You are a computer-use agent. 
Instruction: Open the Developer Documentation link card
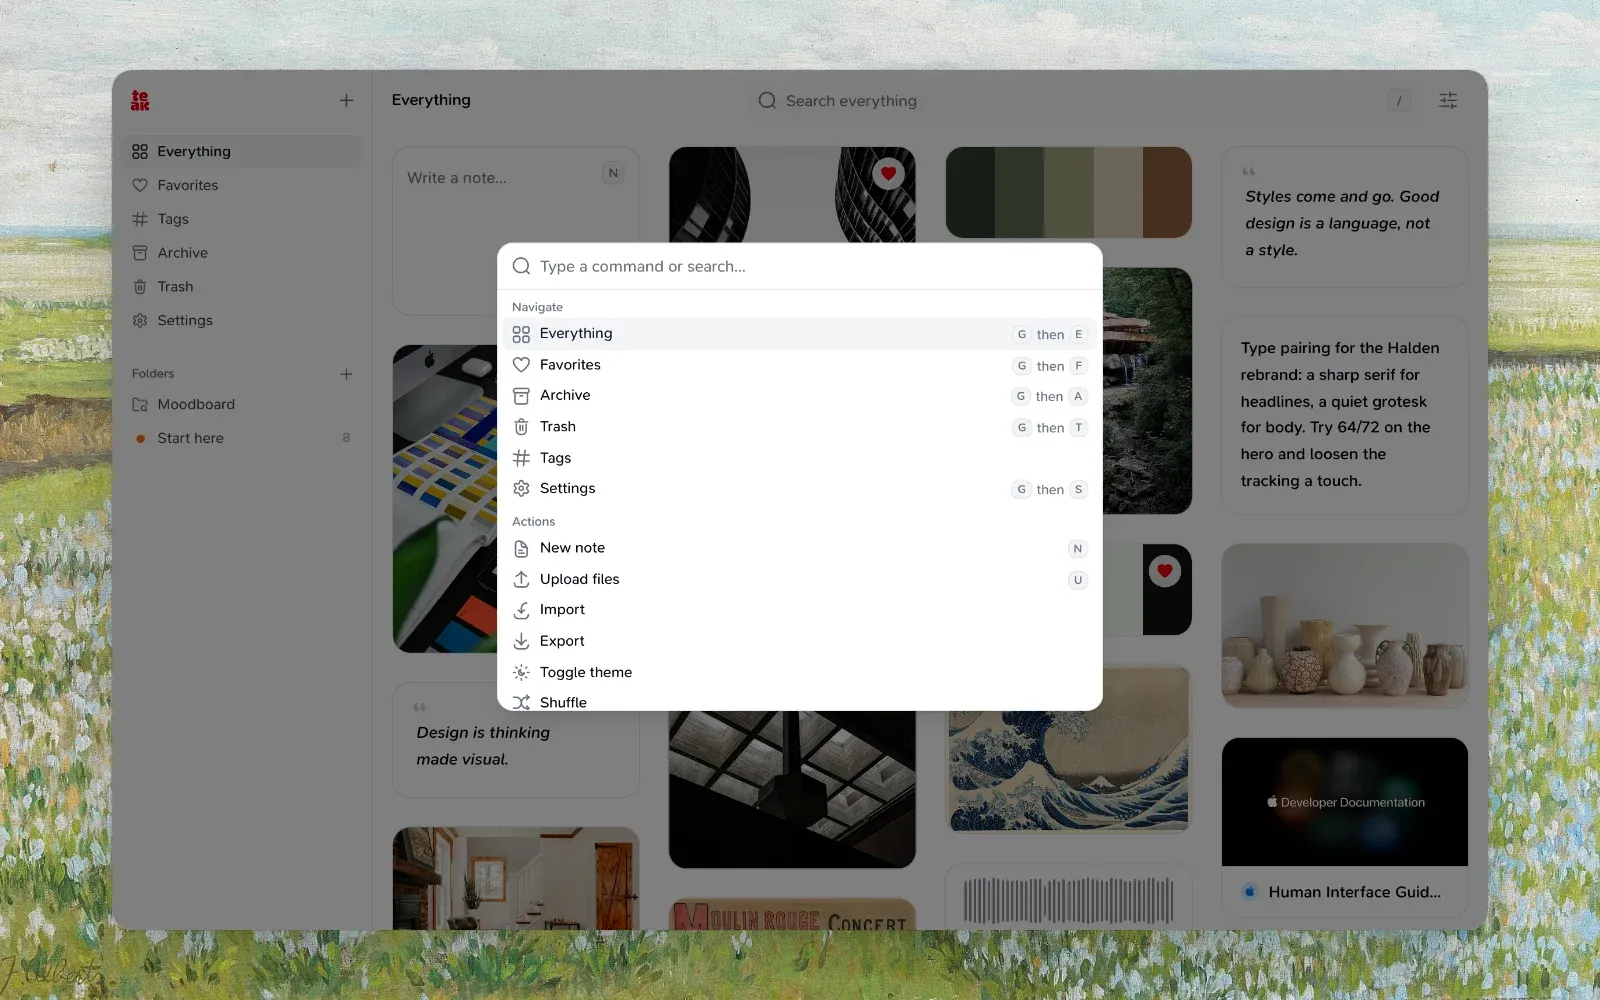click(1345, 828)
